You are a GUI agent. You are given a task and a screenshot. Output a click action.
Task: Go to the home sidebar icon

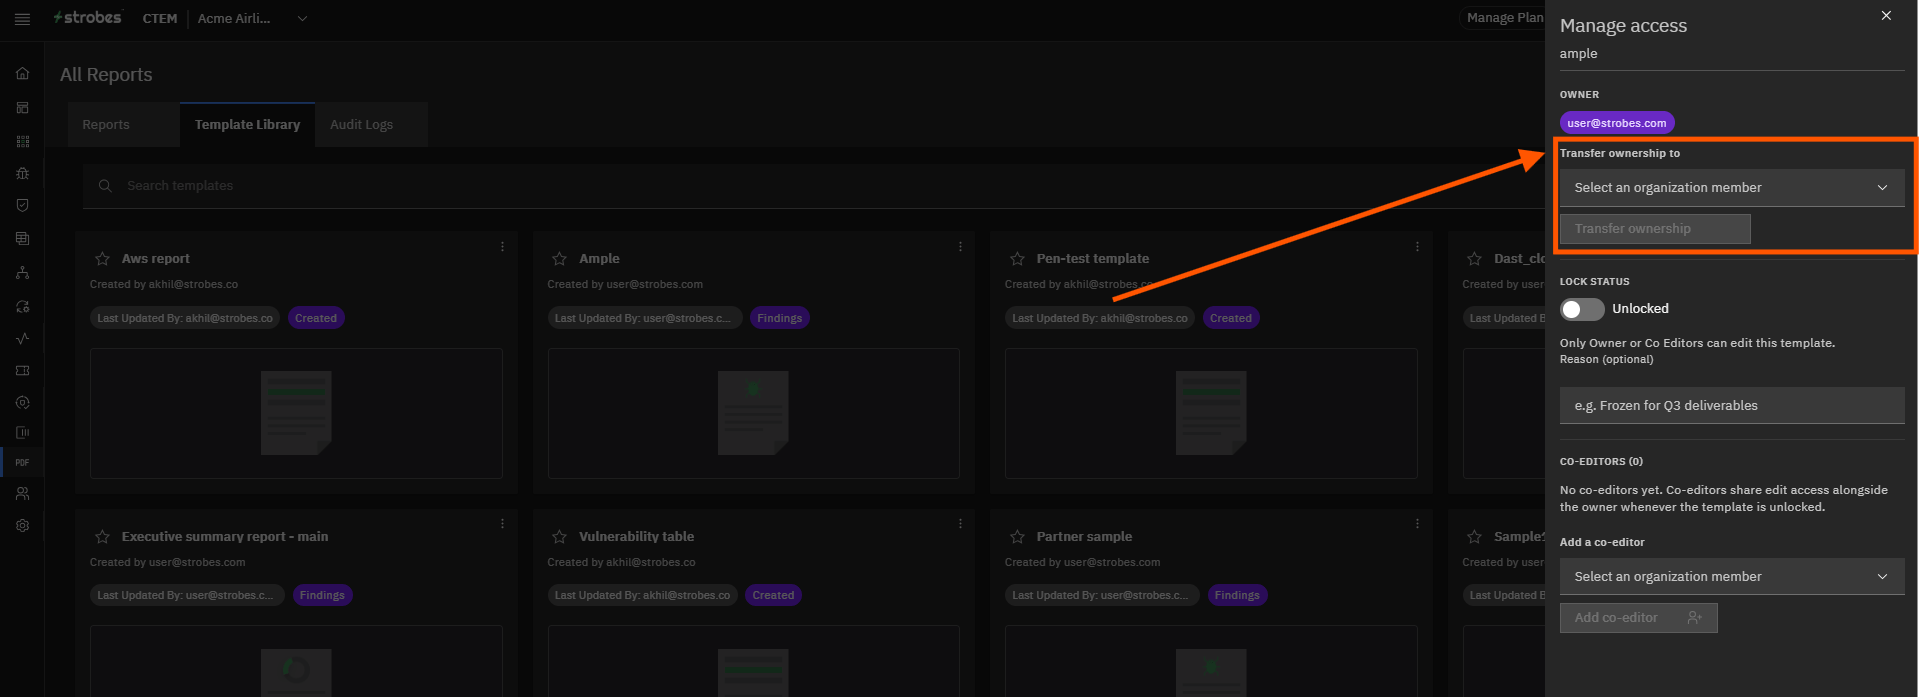[x=22, y=73]
